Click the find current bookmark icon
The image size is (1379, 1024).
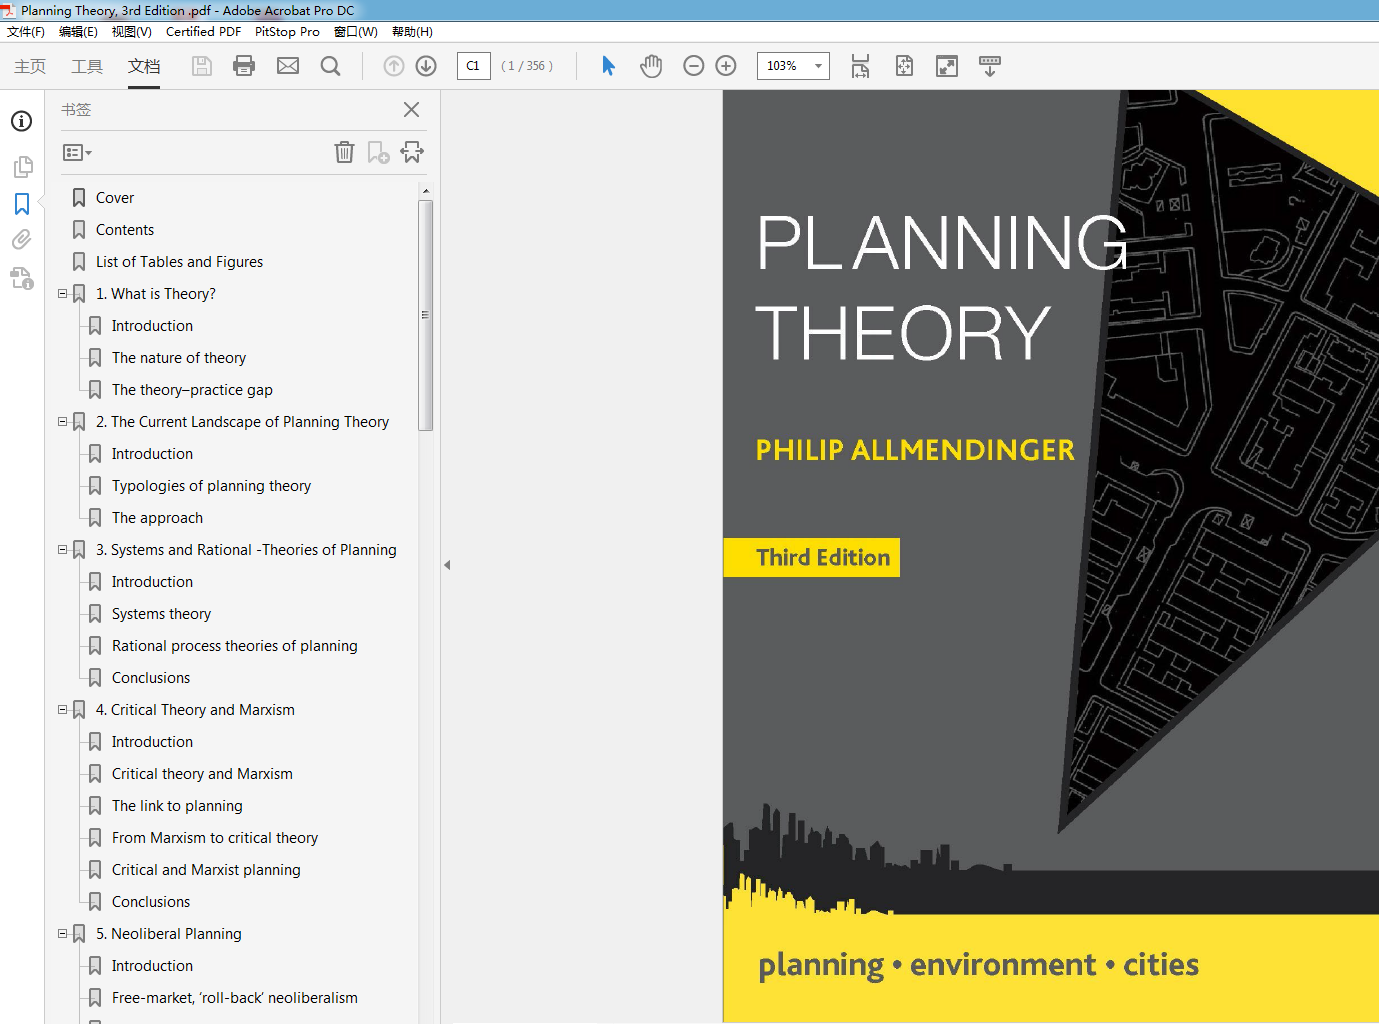click(412, 152)
